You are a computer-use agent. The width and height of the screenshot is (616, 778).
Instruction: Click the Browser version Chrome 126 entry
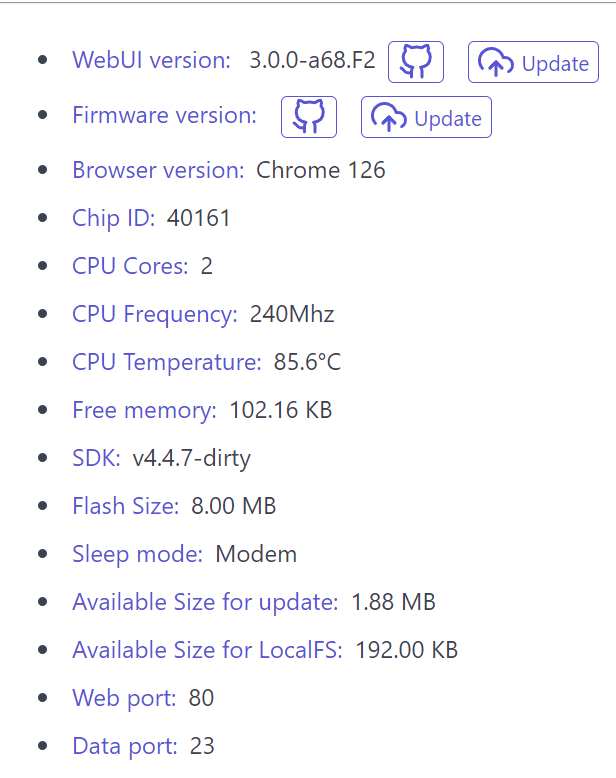pyautogui.click(x=229, y=170)
